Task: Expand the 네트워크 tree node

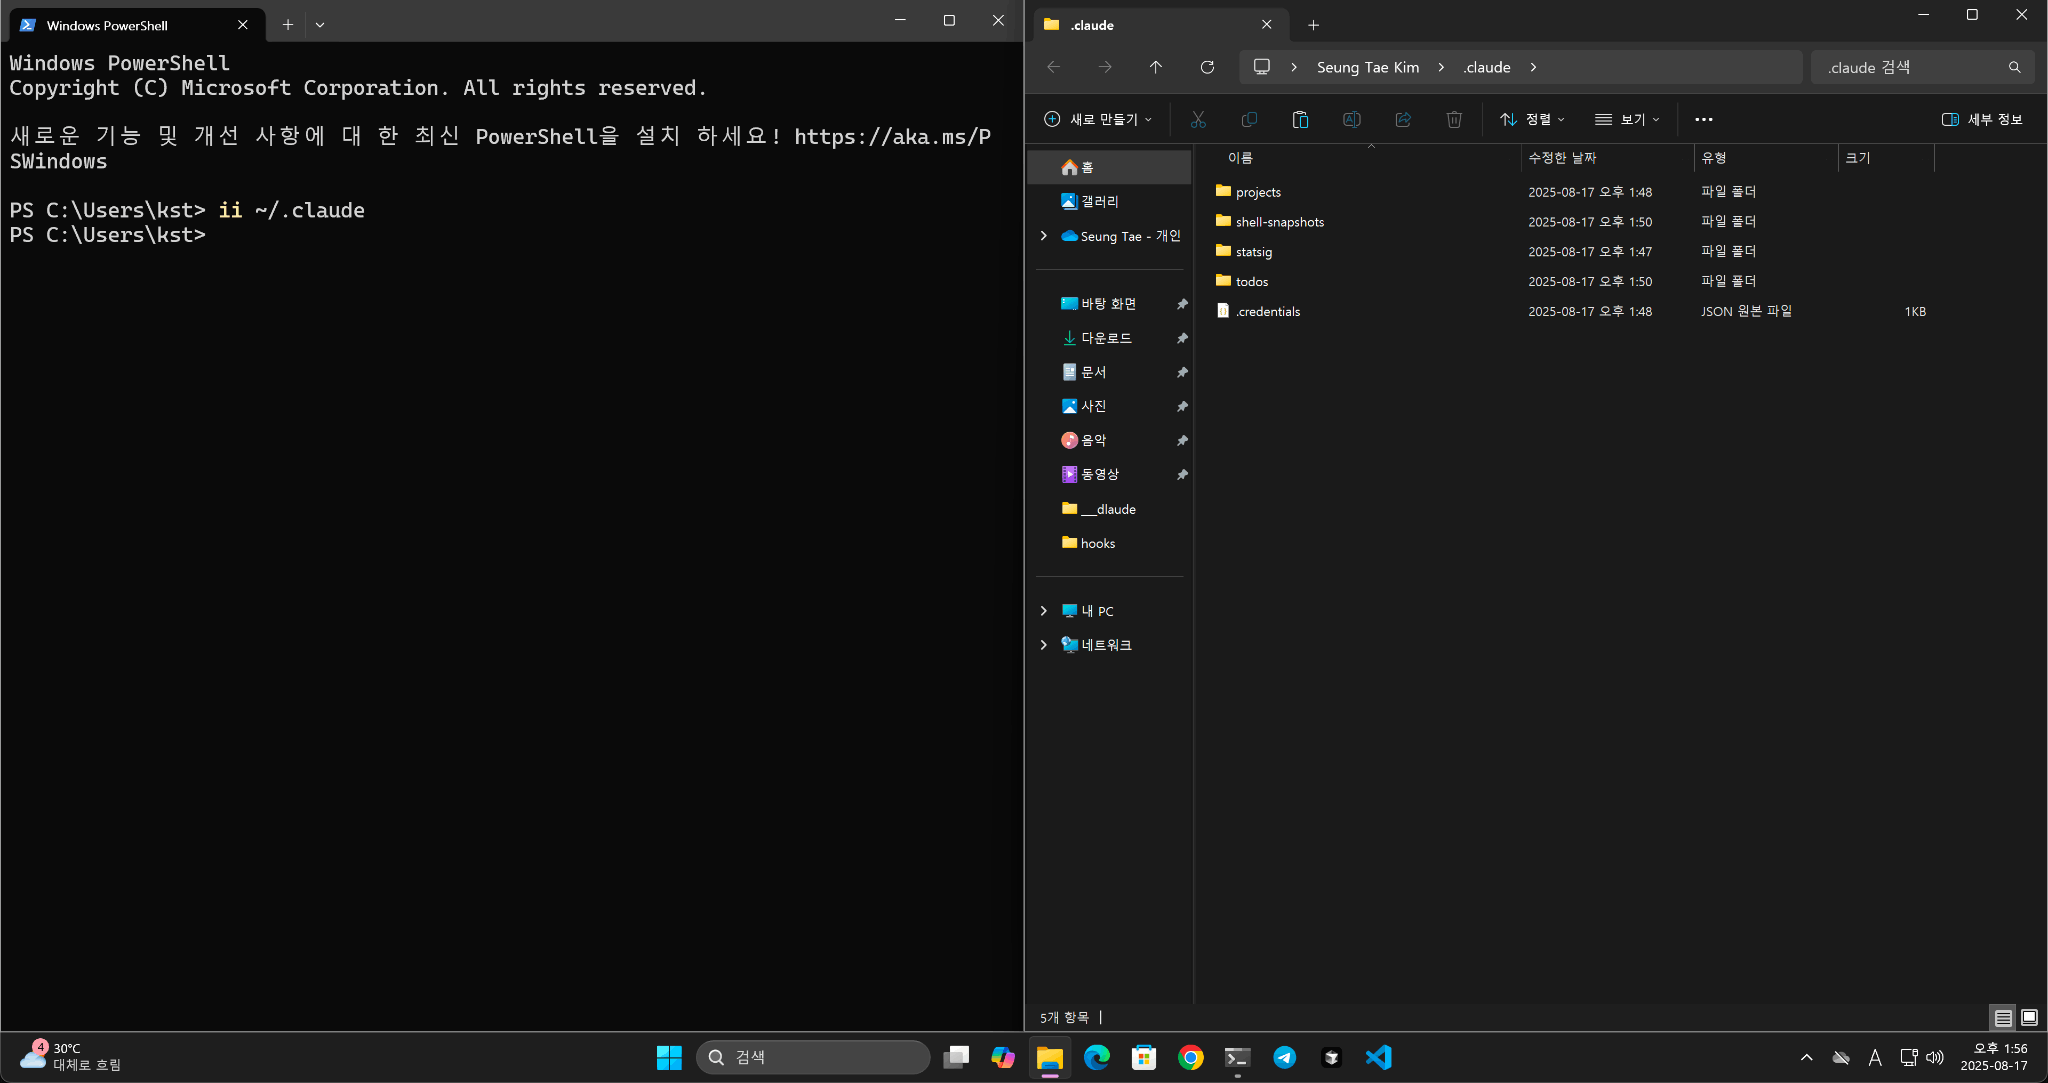Action: click(x=1044, y=645)
